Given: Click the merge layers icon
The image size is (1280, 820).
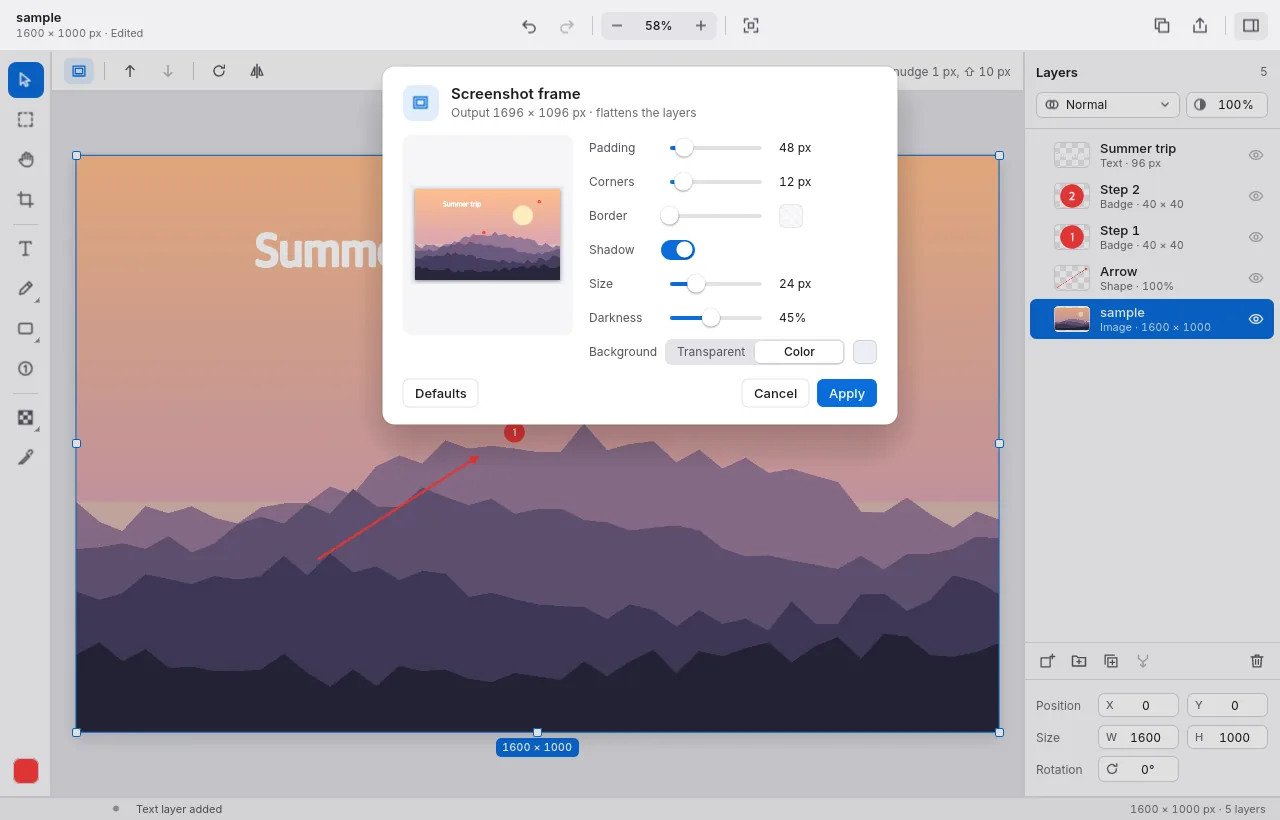Looking at the screenshot, I should pos(1143,661).
